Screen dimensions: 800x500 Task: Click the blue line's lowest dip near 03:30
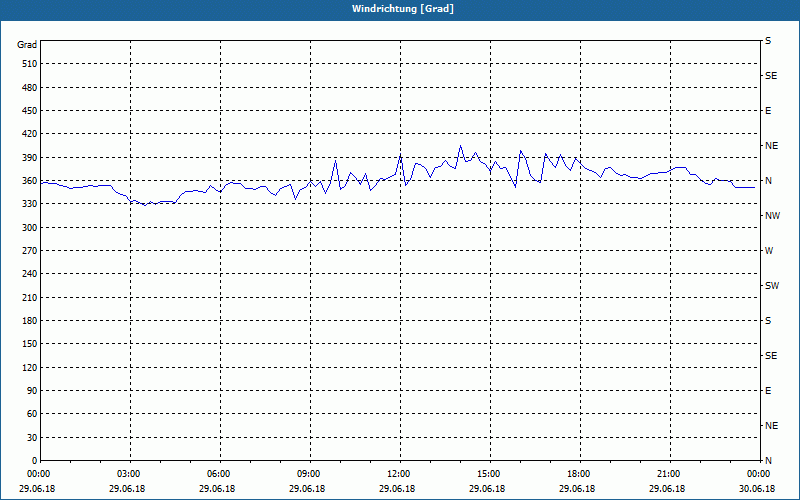145,205
